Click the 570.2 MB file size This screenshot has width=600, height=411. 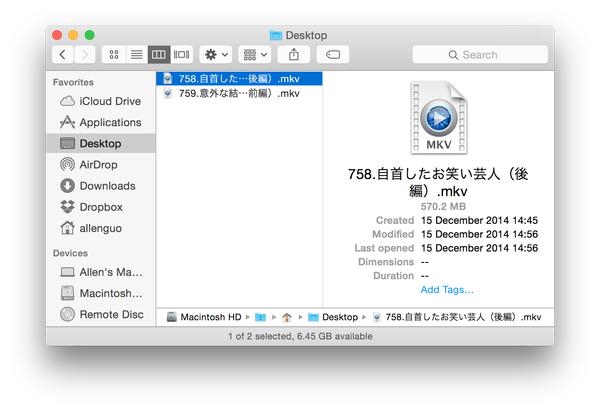[x=443, y=207]
